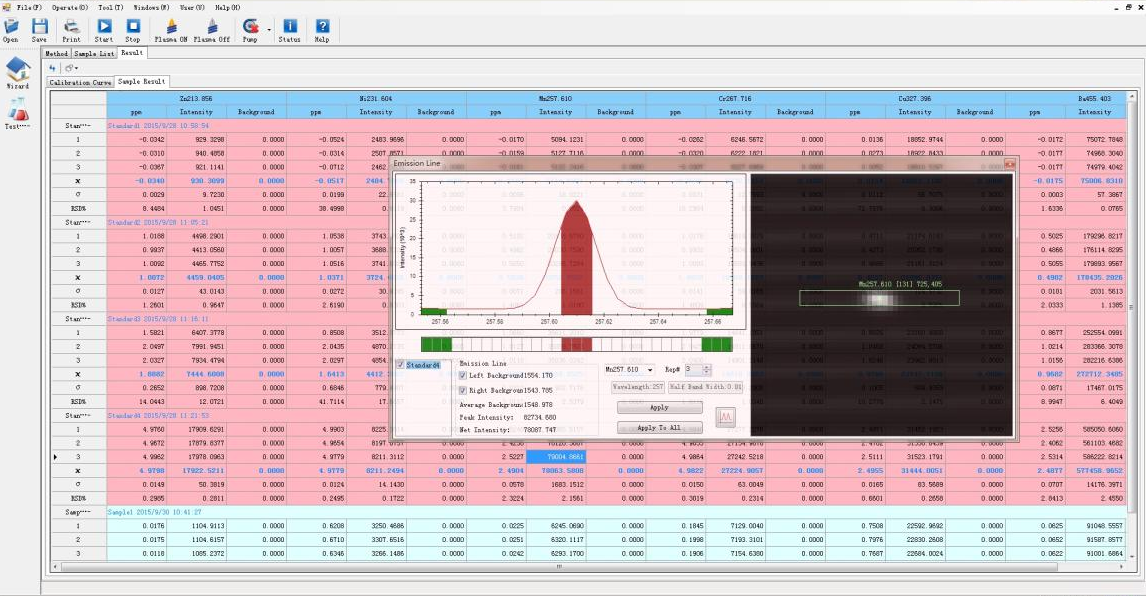Switch to the Sample List tab
This screenshot has height=596, width=1146.
click(94, 53)
